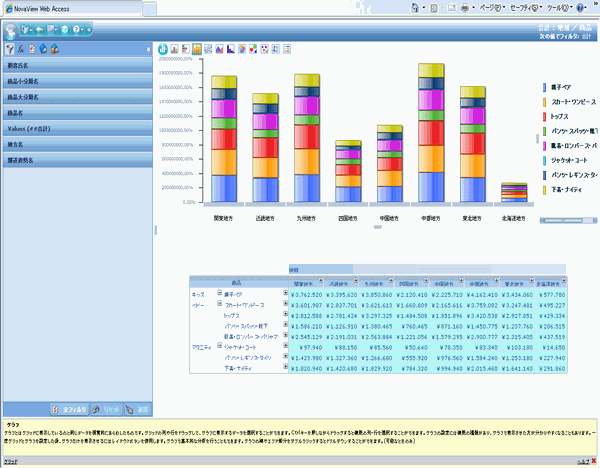Image resolution: width=600 pixels, height=468 pixels.
Task: Open the fx formula icon
Action: [21, 49]
